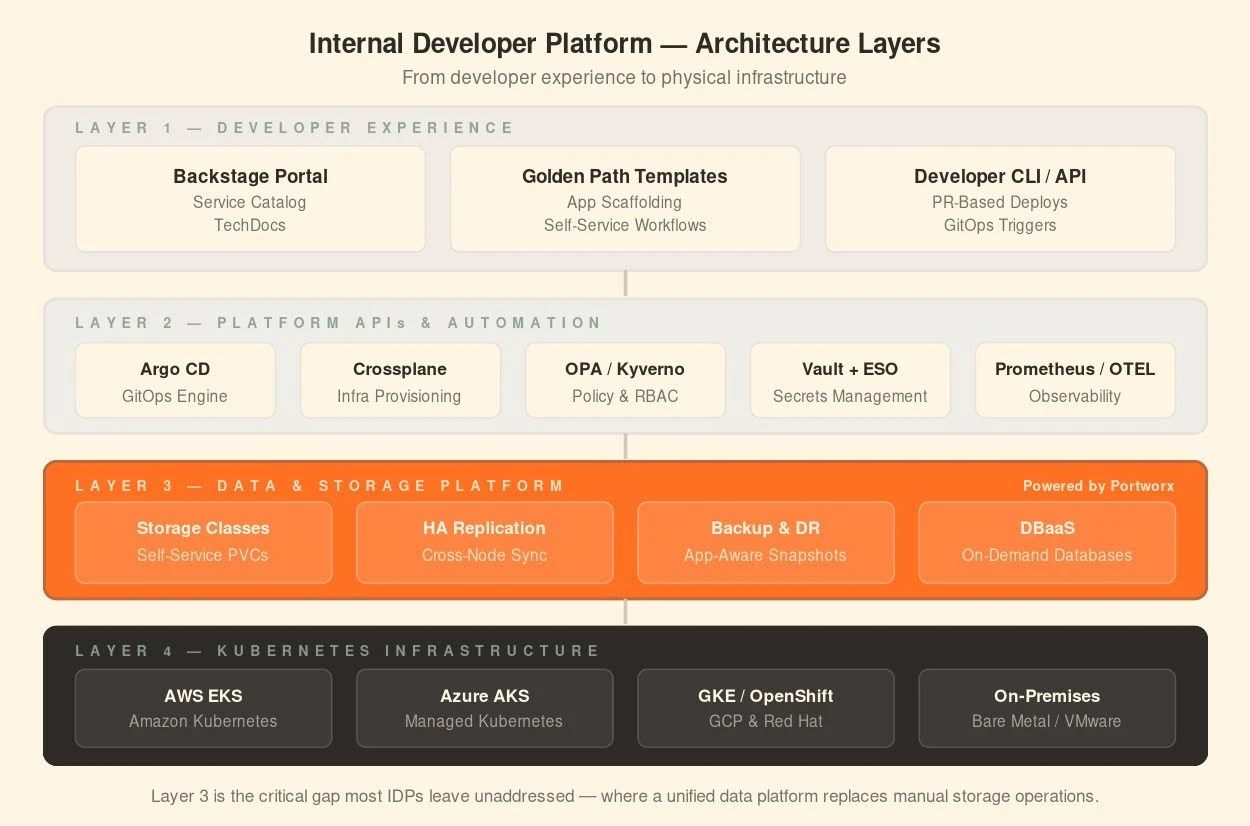The width and height of the screenshot is (1250, 826).
Task: Click the GKE / OpenShift card
Action: click(x=766, y=708)
